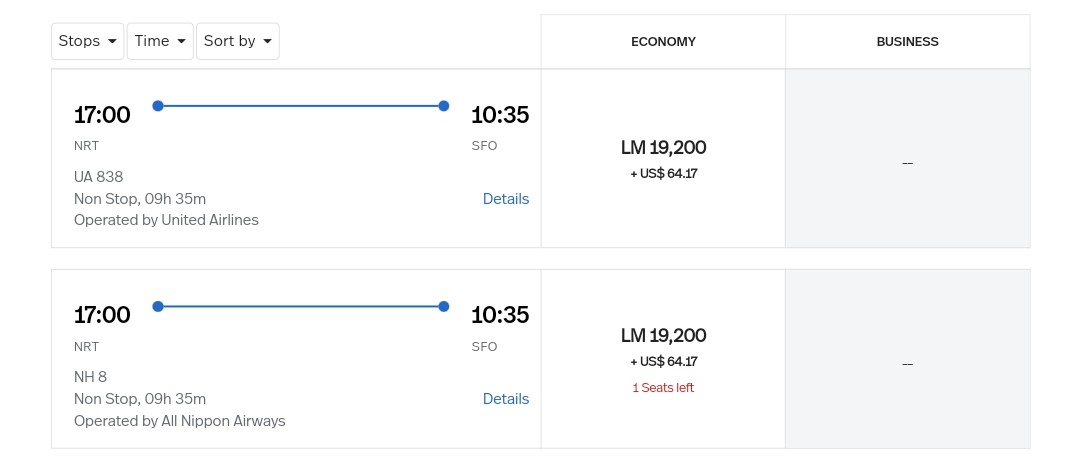Click the departure dot on UA 838 route line
This screenshot has width=1080, height=476.
coord(157,106)
